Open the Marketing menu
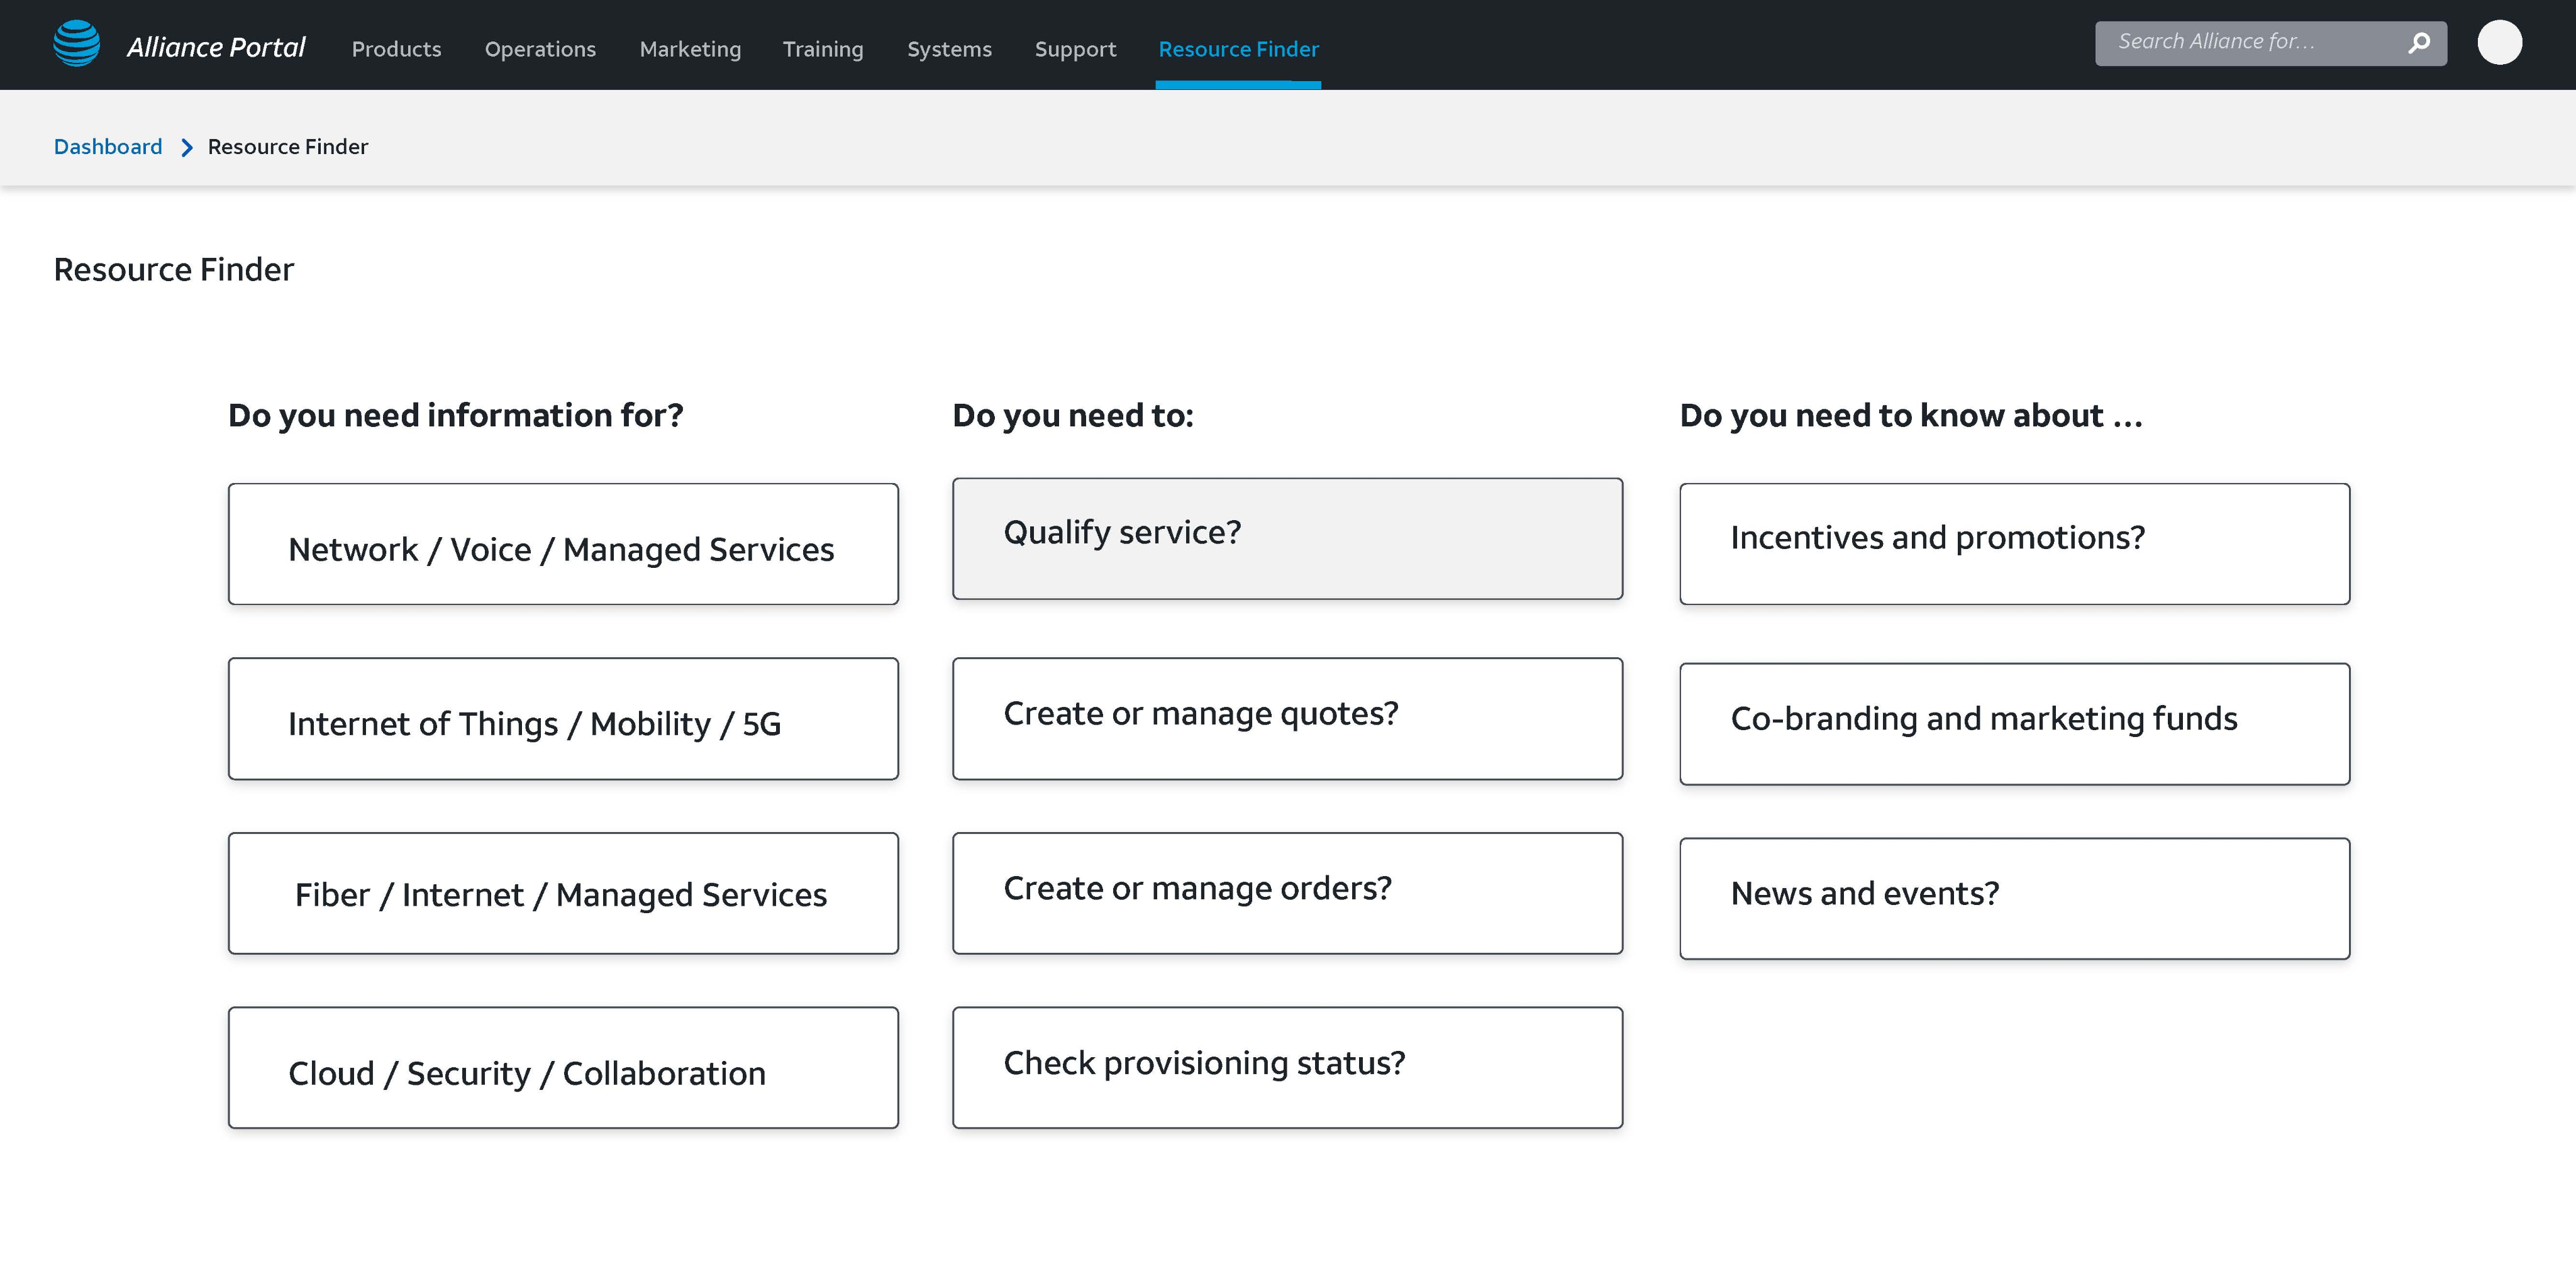2576x1288 pixels. (x=690, y=49)
